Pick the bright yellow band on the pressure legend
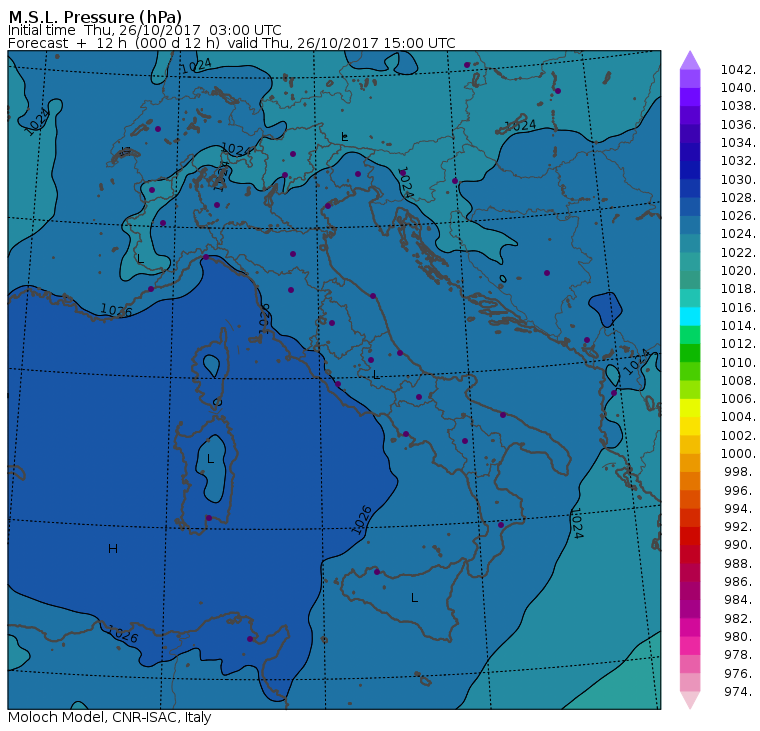Image resolution: width=760 pixels, height=731 pixels. (x=690, y=408)
